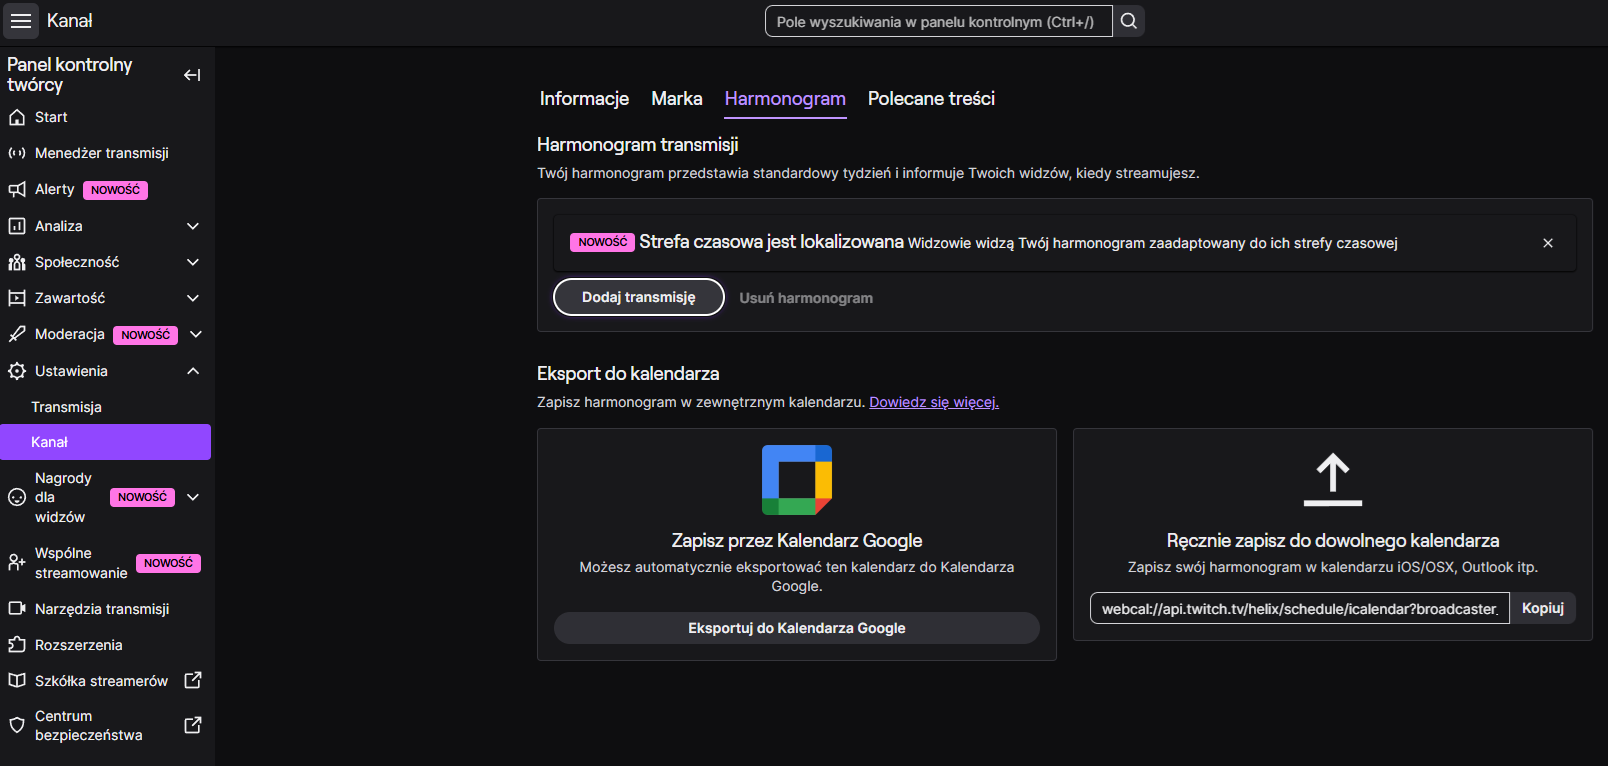Click the webcal URL field
The height and width of the screenshot is (766, 1608).
pos(1300,608)
